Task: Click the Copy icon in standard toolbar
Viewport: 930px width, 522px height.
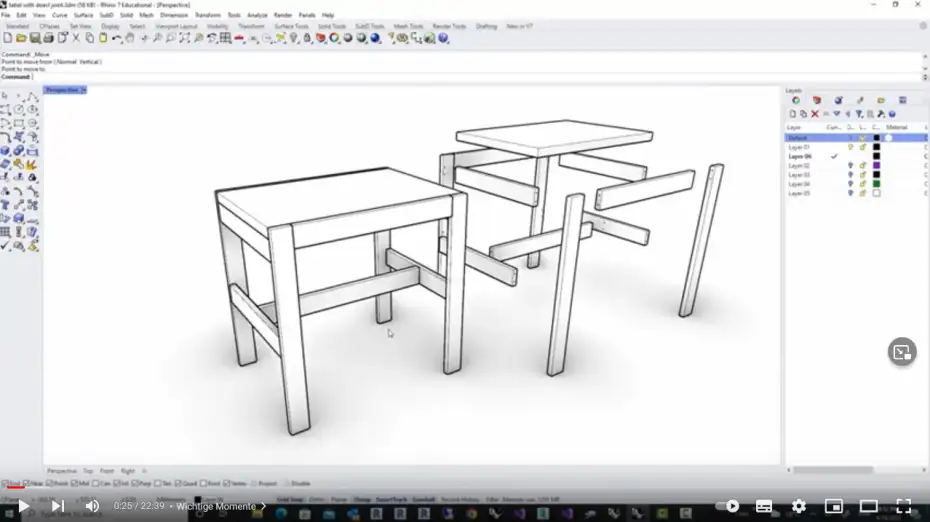Action: coord(90,38)
